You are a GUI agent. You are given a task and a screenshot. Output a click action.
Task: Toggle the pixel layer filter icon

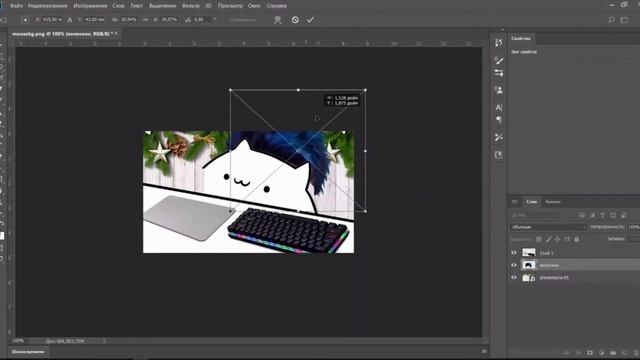pyautogui.click(x=582, y=215)
